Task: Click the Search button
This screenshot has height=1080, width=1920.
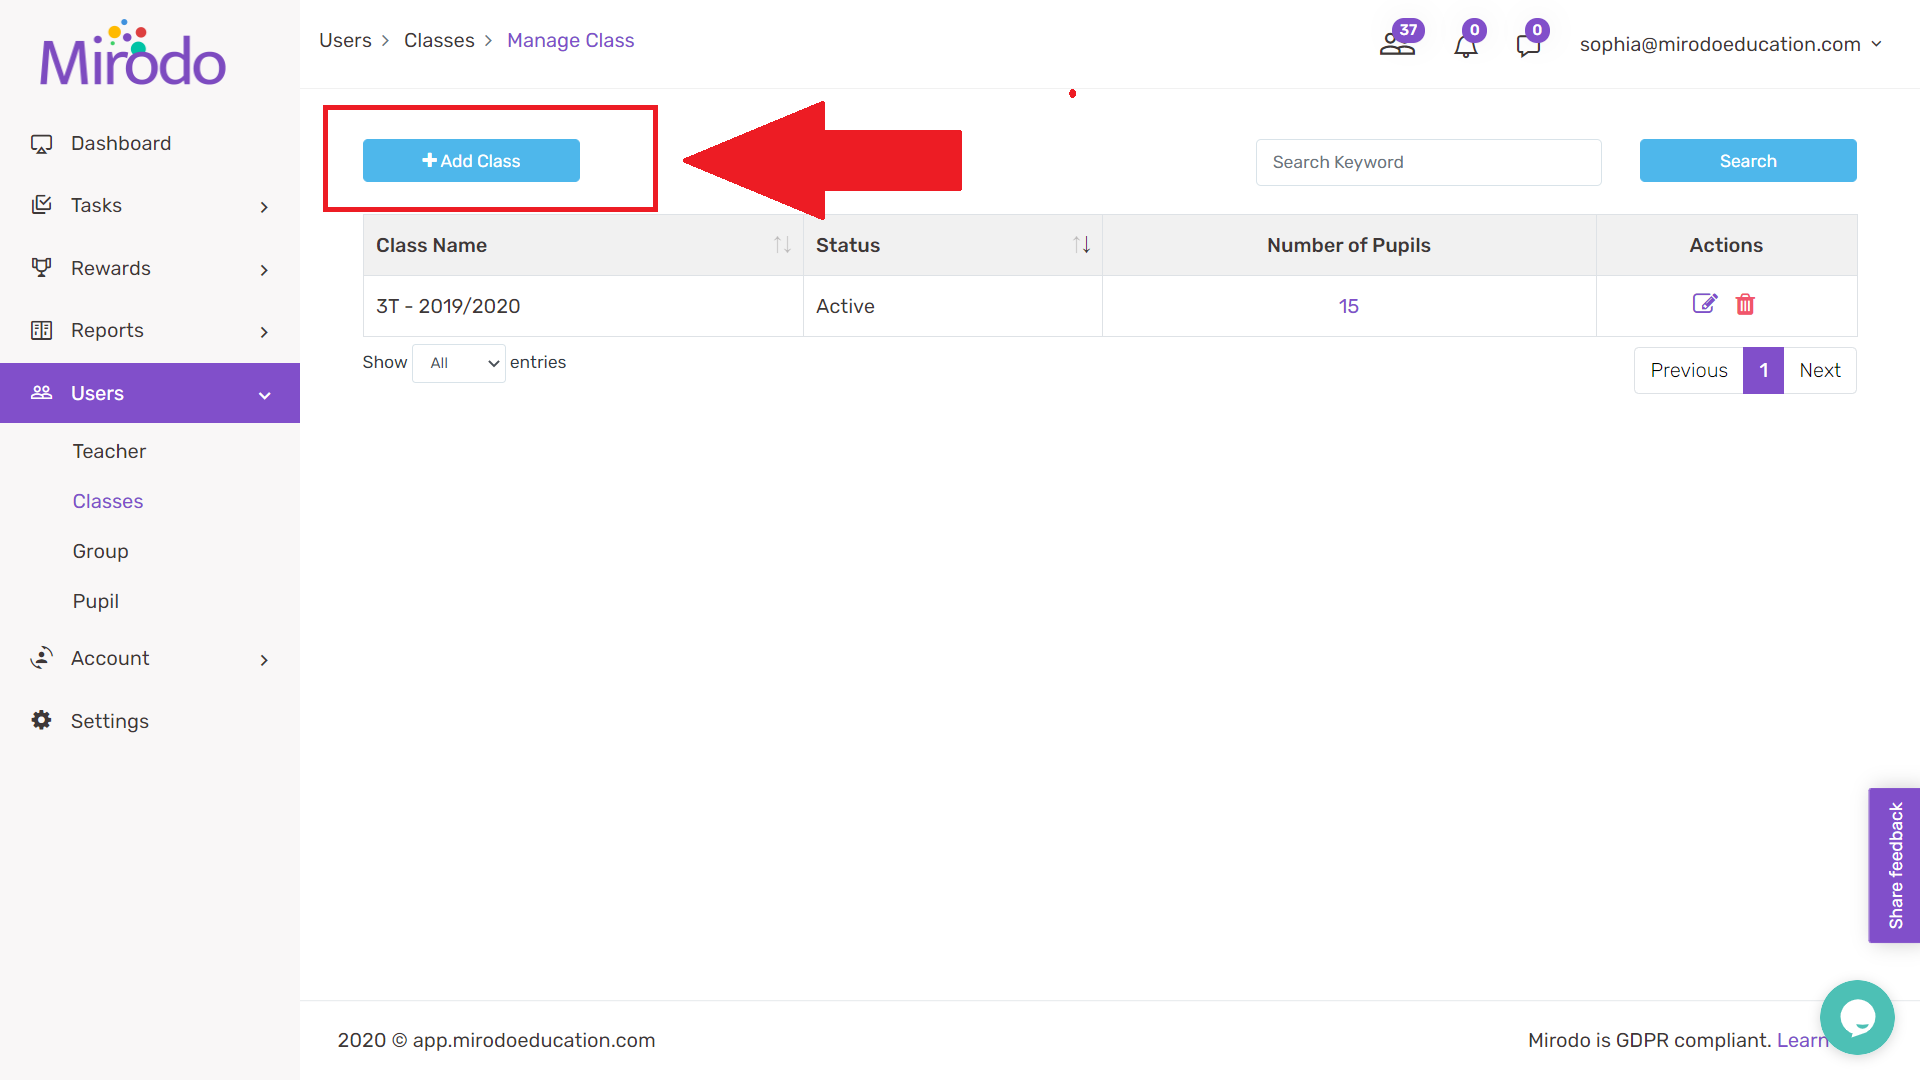Action: click(x=1748, y=160)
